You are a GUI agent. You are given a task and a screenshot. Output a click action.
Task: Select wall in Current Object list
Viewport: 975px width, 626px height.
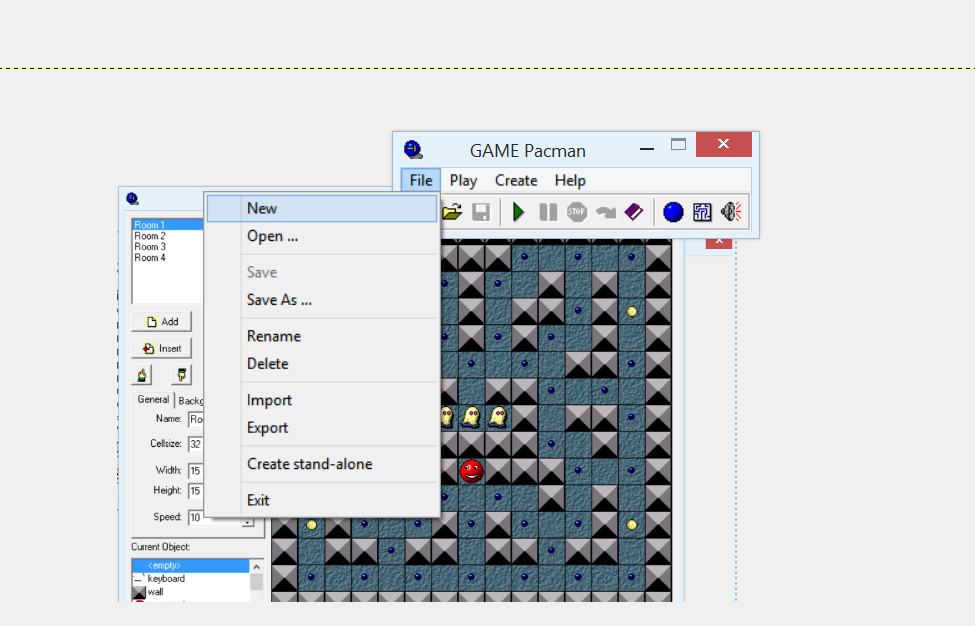(190, 592)
